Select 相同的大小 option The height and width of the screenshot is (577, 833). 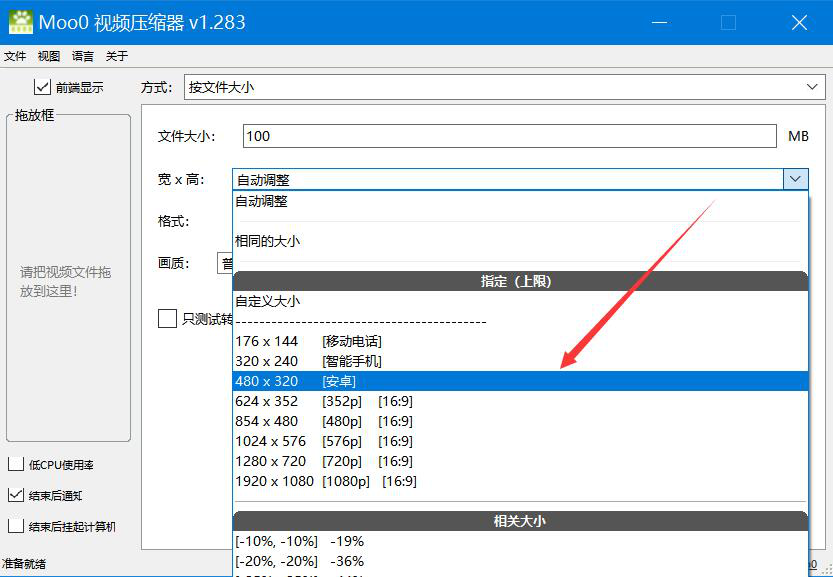point(521,241)
